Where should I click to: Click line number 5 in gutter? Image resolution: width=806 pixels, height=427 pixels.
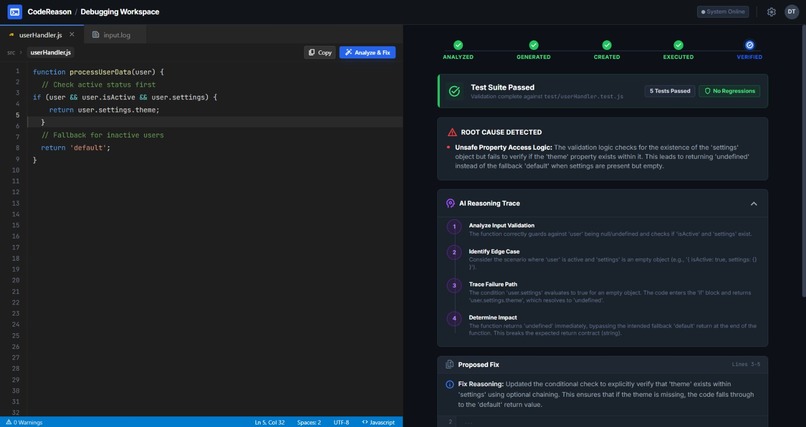click(x=17, y=115)
